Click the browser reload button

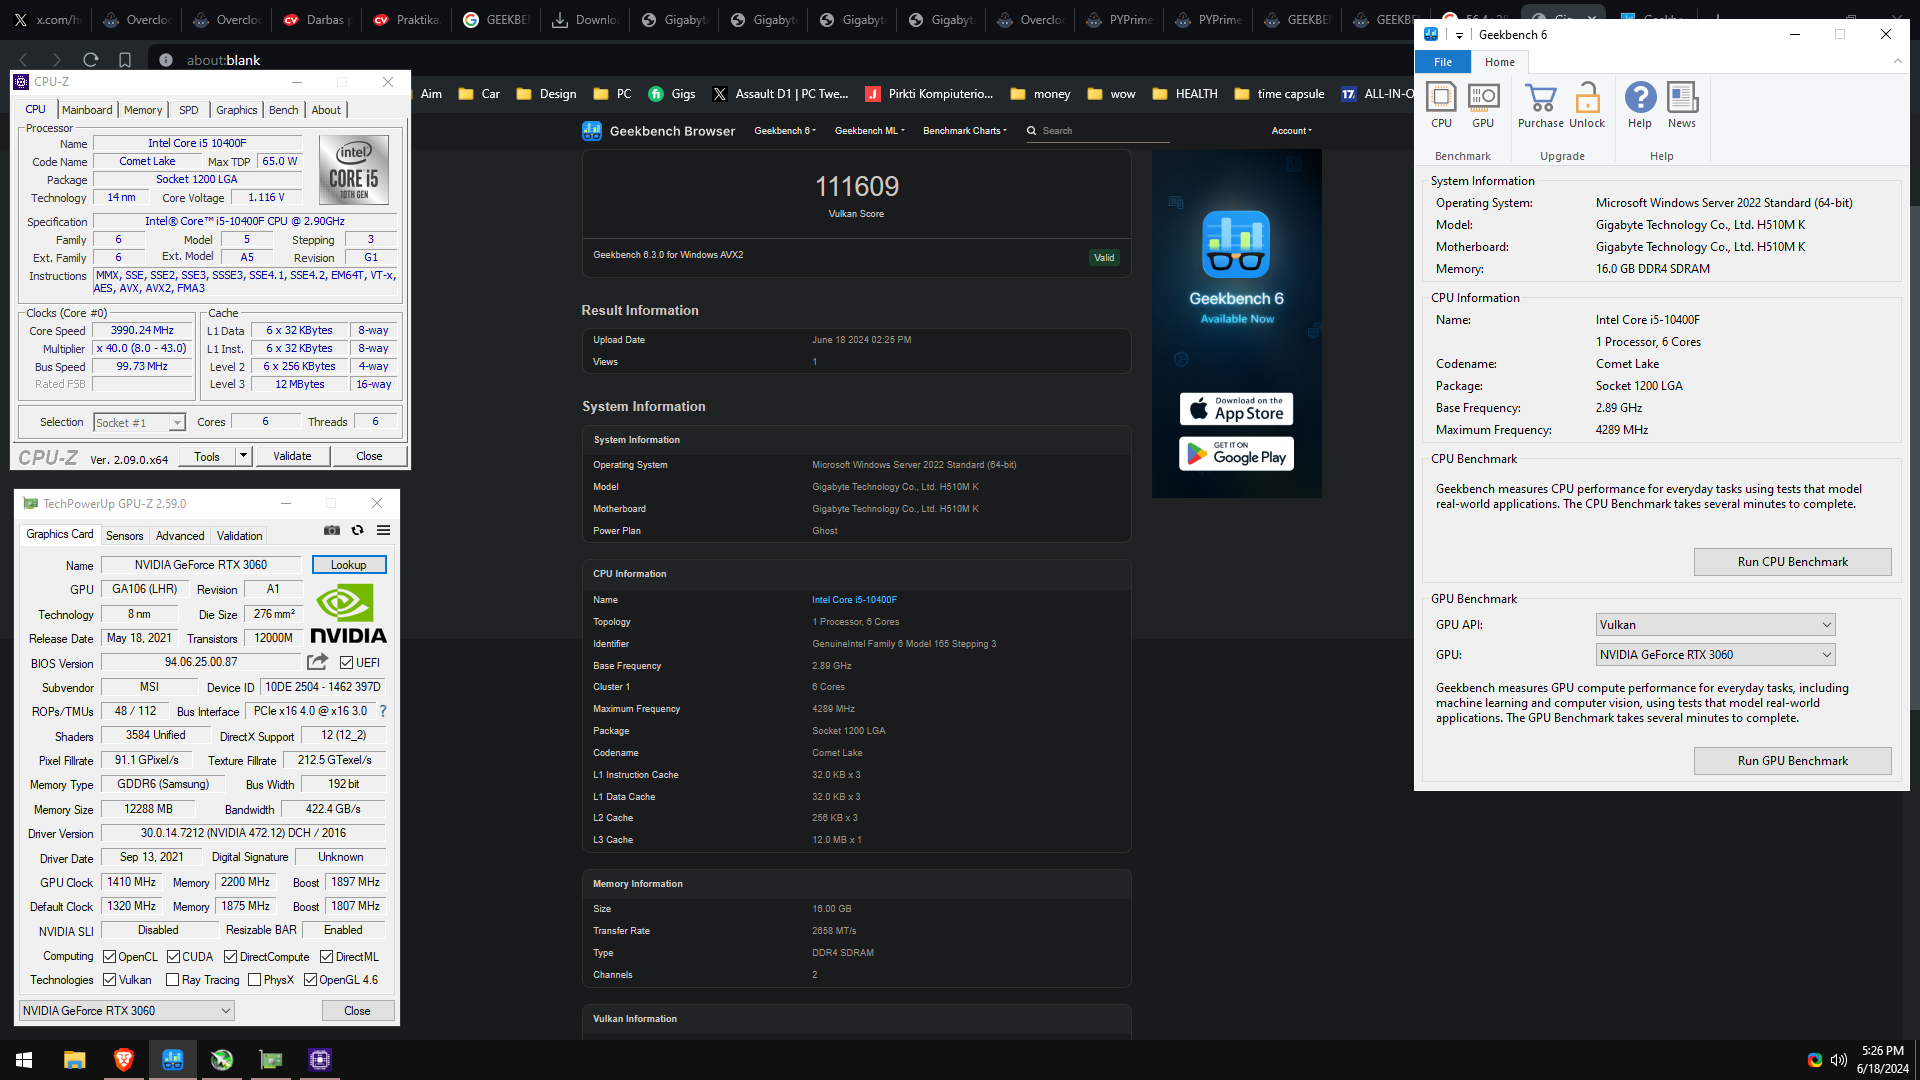90,60
